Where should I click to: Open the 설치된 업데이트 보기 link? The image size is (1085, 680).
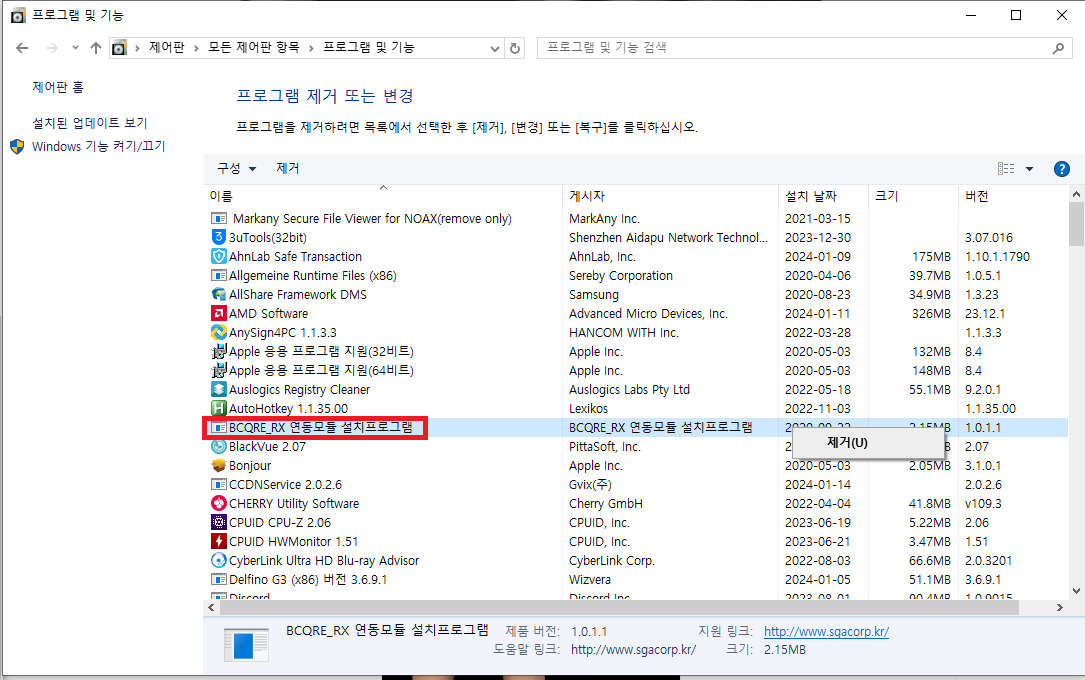click(90, 123)
